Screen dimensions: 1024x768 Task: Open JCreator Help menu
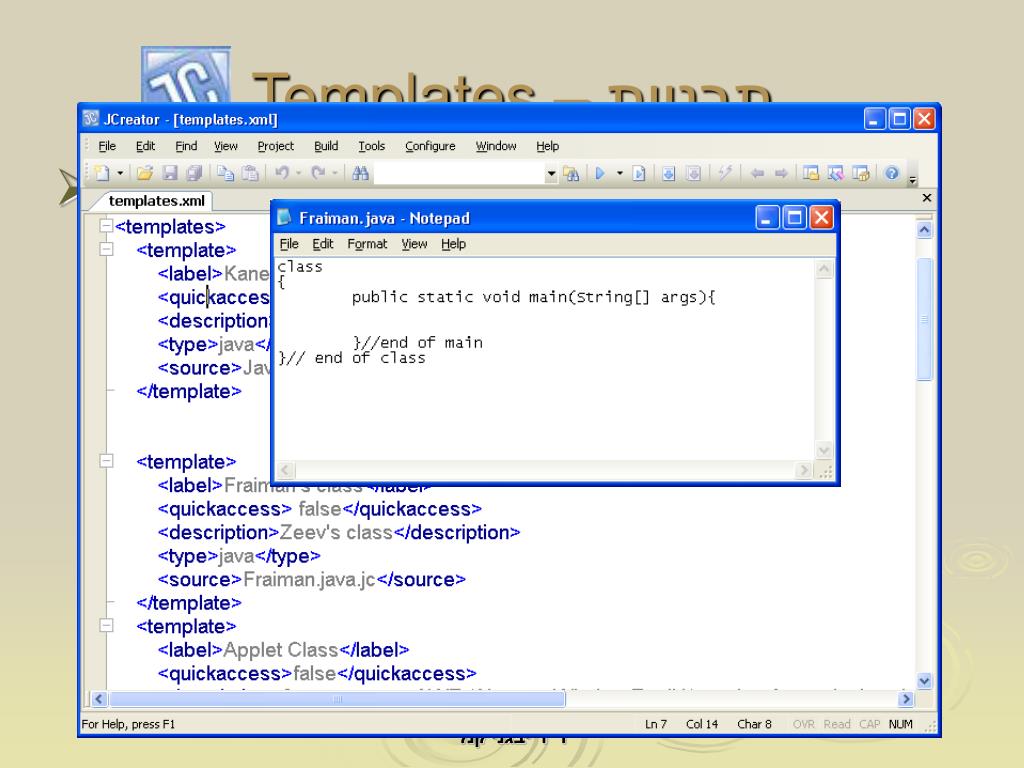click(547, 146)
